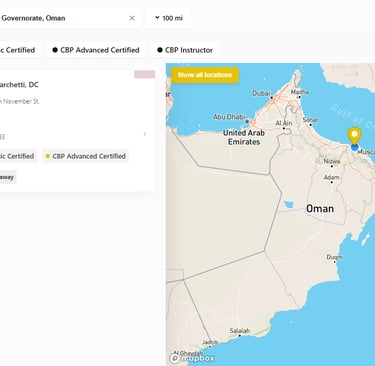Click the Oman country label
The width and height of the screenshot is (375, 366).
pos(320,209)
